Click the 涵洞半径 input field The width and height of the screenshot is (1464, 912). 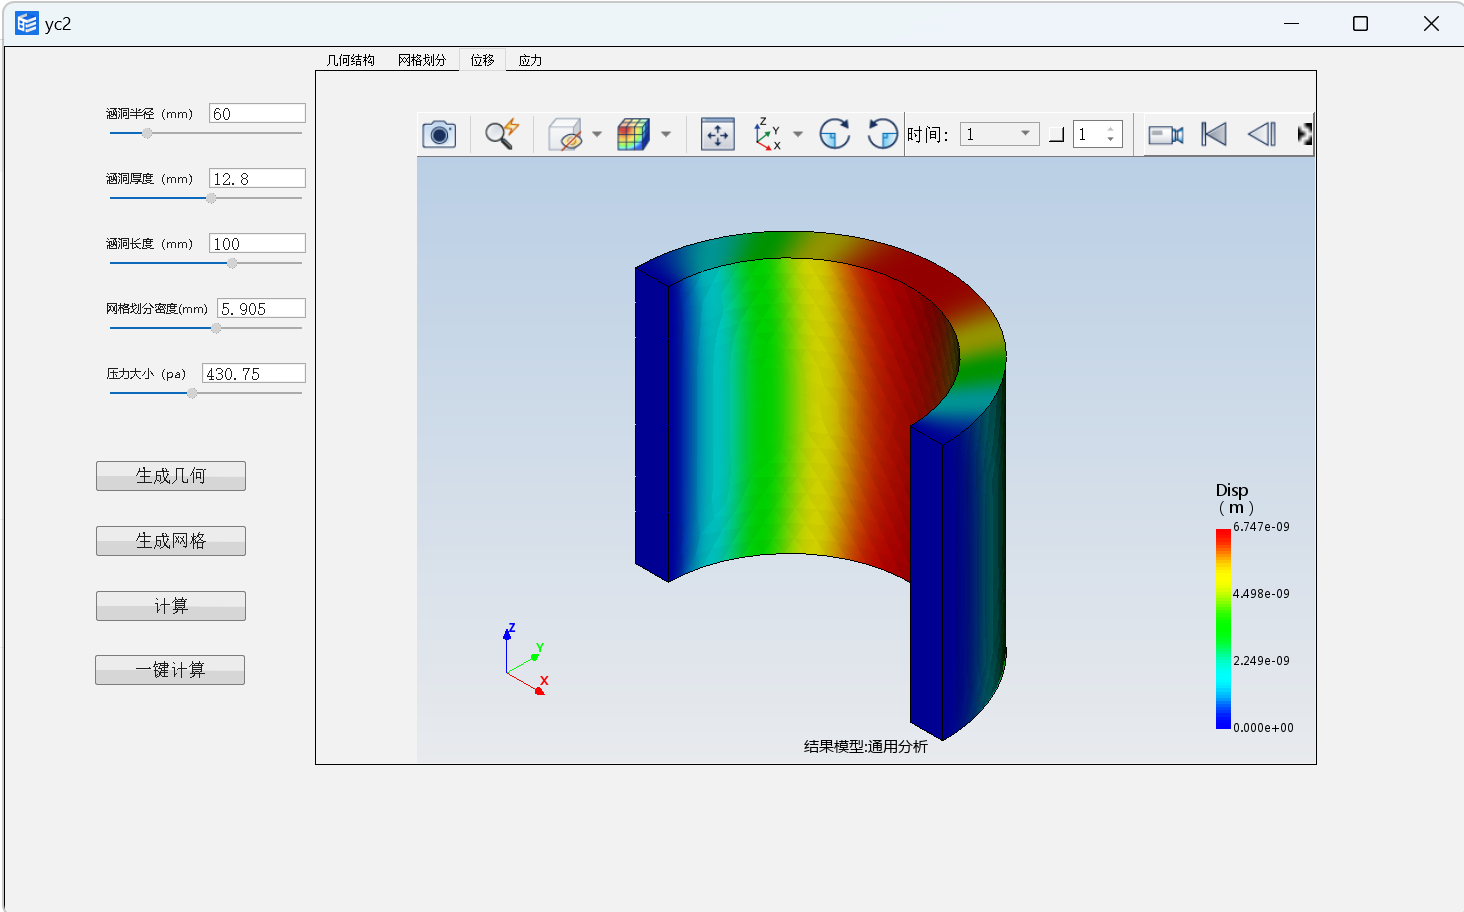click(x=257, y=114)
